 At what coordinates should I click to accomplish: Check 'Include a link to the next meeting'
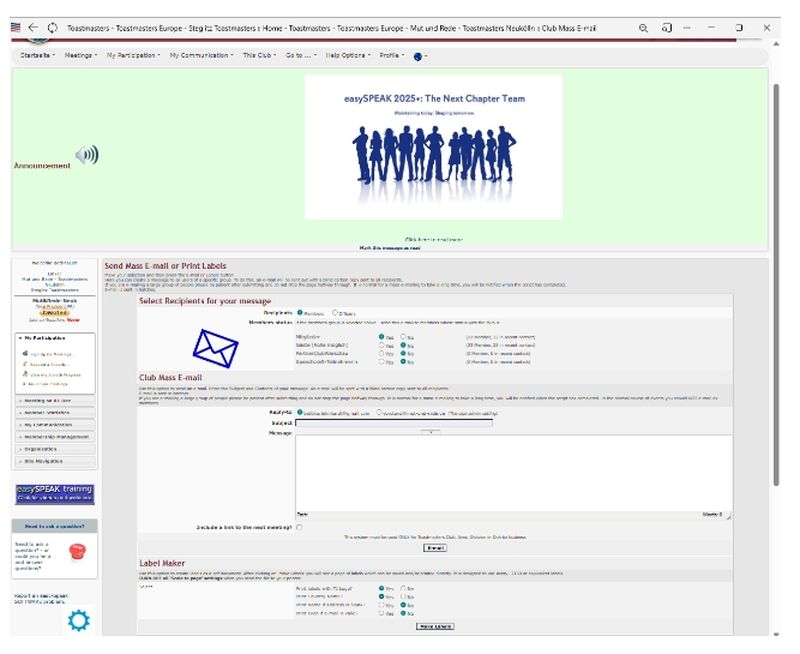pos(299,527)
